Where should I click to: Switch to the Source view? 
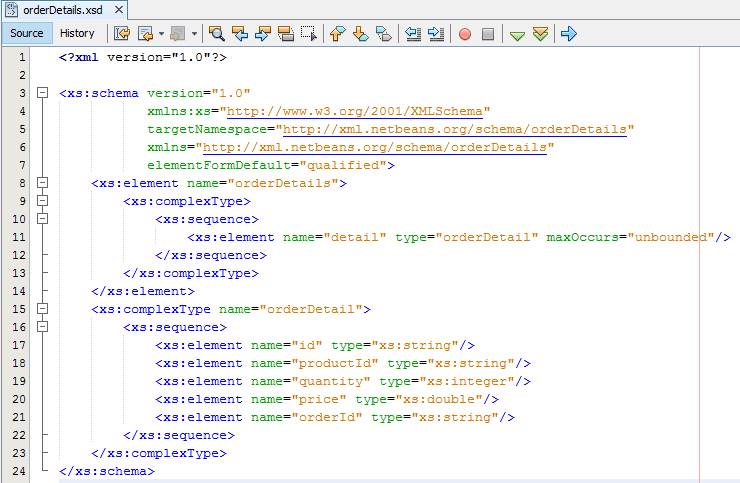coord(27,33)
